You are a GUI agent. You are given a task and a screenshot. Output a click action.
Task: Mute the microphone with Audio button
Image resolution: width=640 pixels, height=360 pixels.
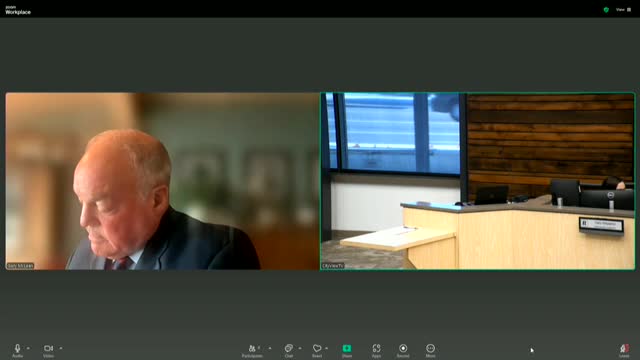pyautogui.click(x=17, y=350)
